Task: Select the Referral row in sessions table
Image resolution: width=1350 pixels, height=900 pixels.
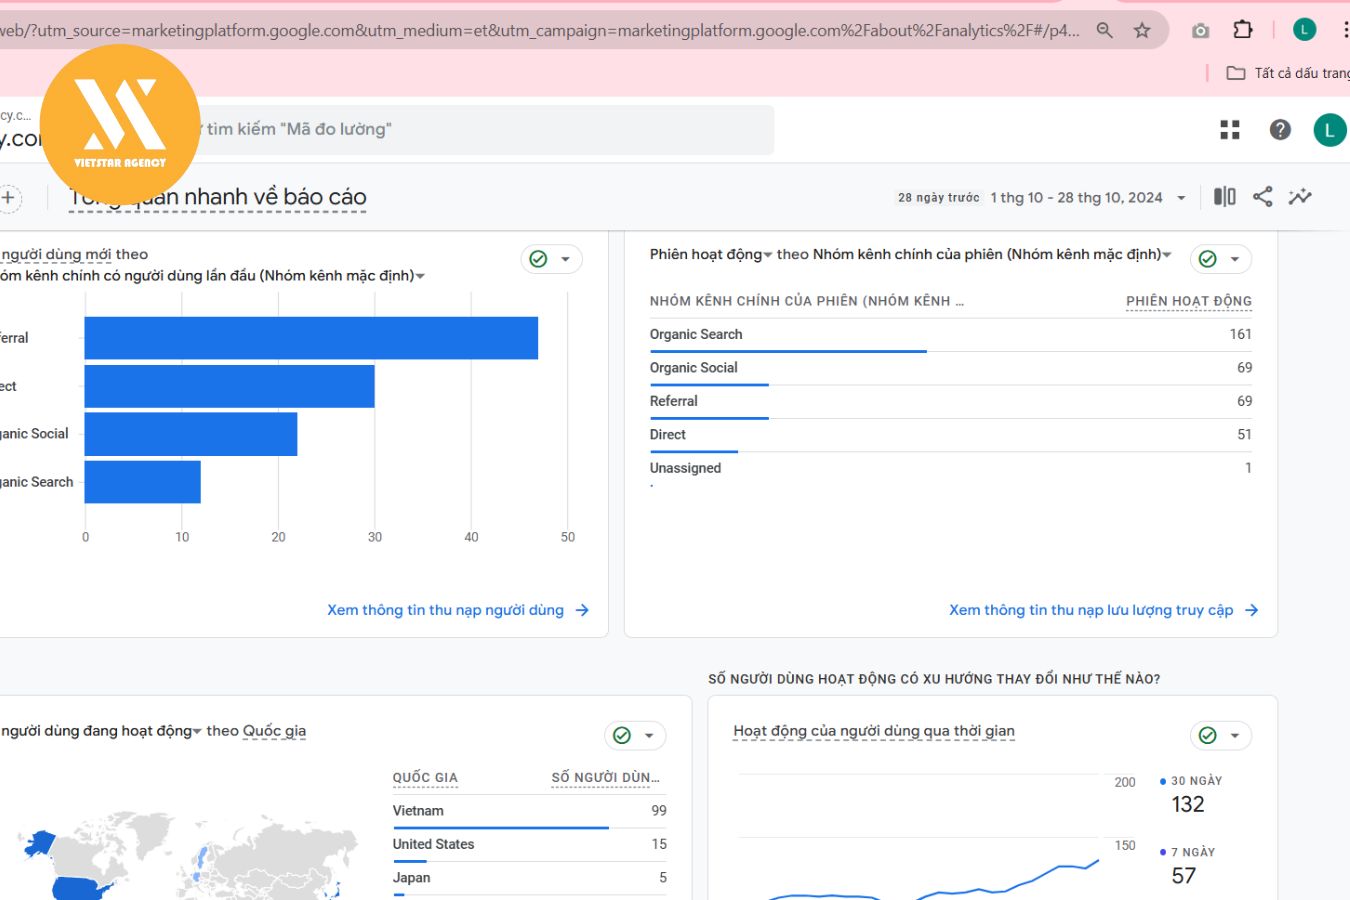Action: [950, 401]
